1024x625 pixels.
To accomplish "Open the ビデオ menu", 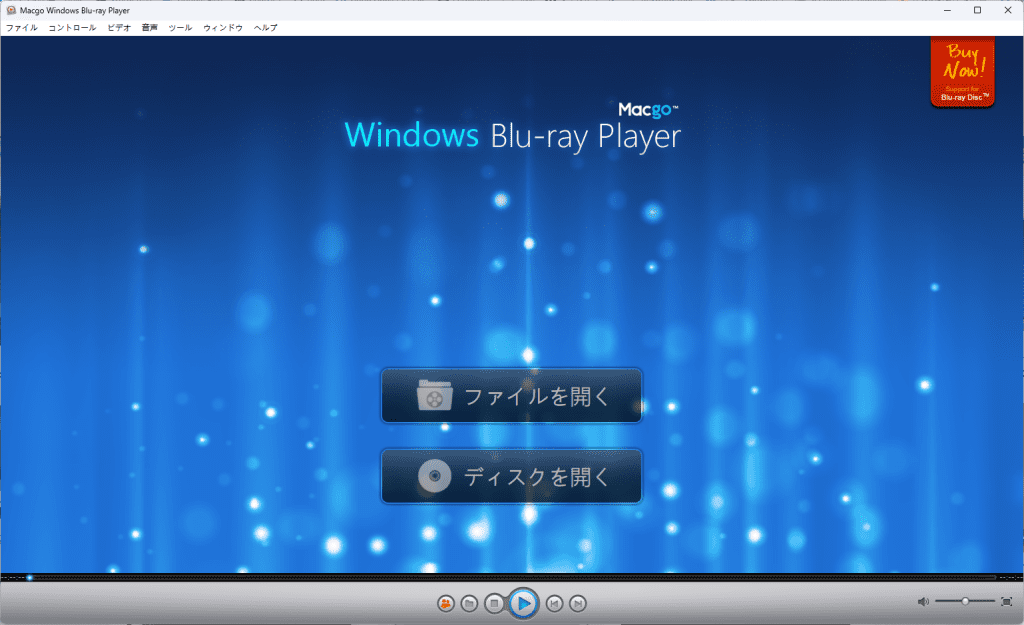I will tap(119, 27).
